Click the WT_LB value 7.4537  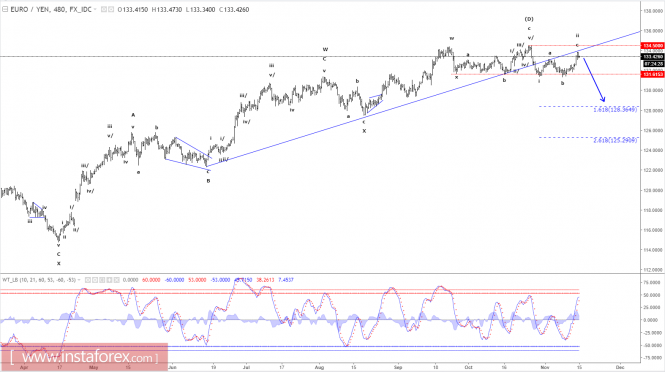[285, 280]
